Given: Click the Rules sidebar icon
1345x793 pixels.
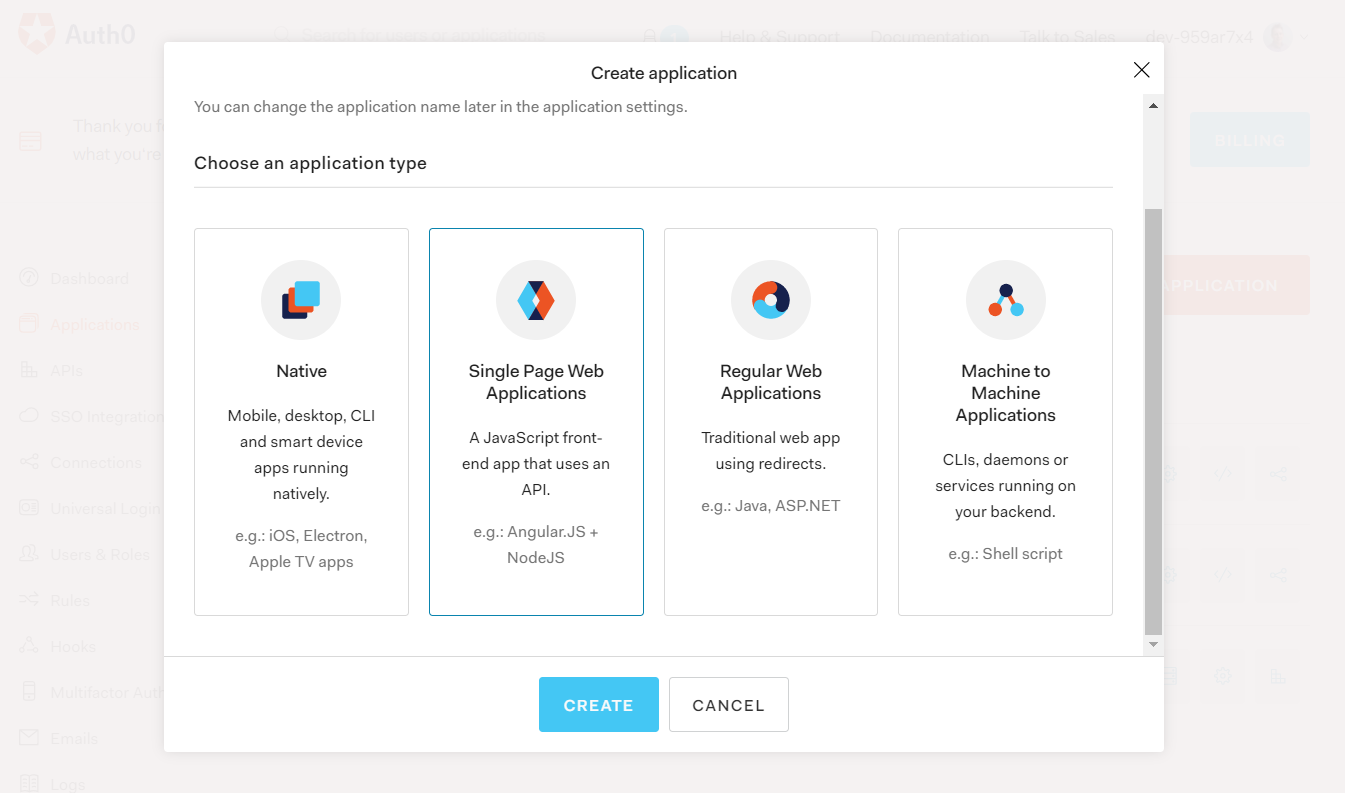Looking at the screenshot, I should coord(30,600).
